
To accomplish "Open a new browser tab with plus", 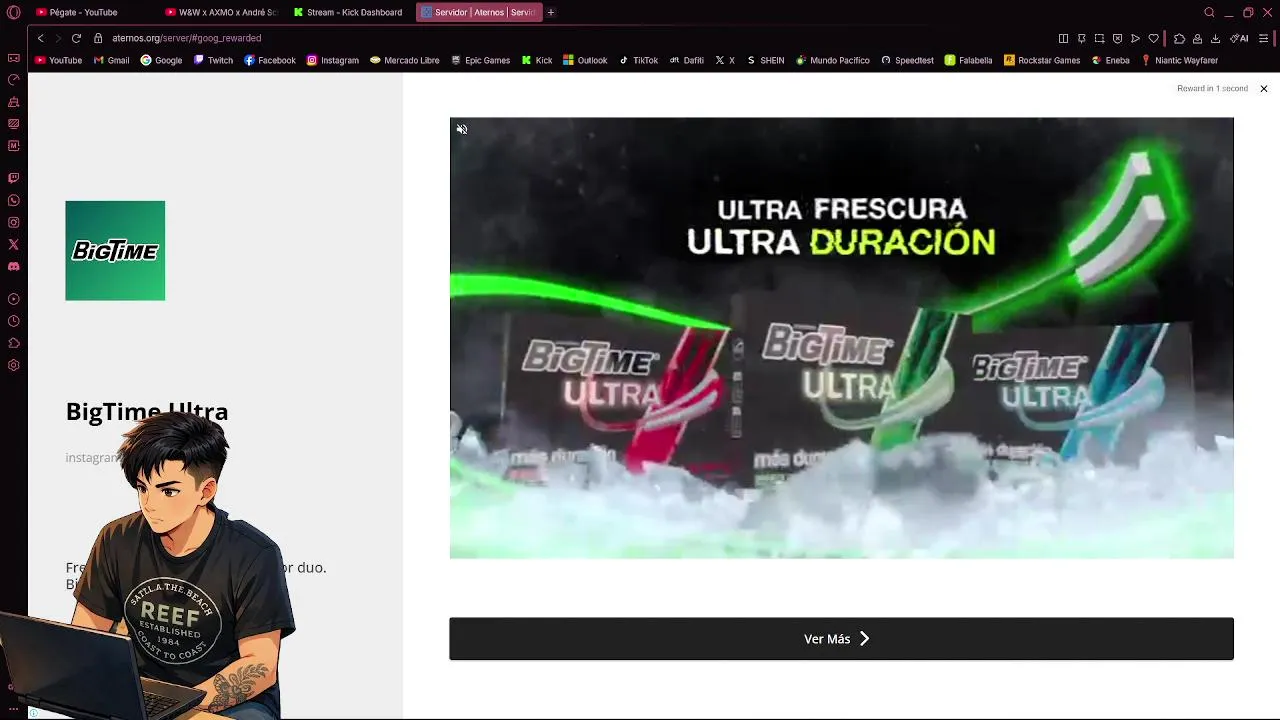I will point(550,12).
